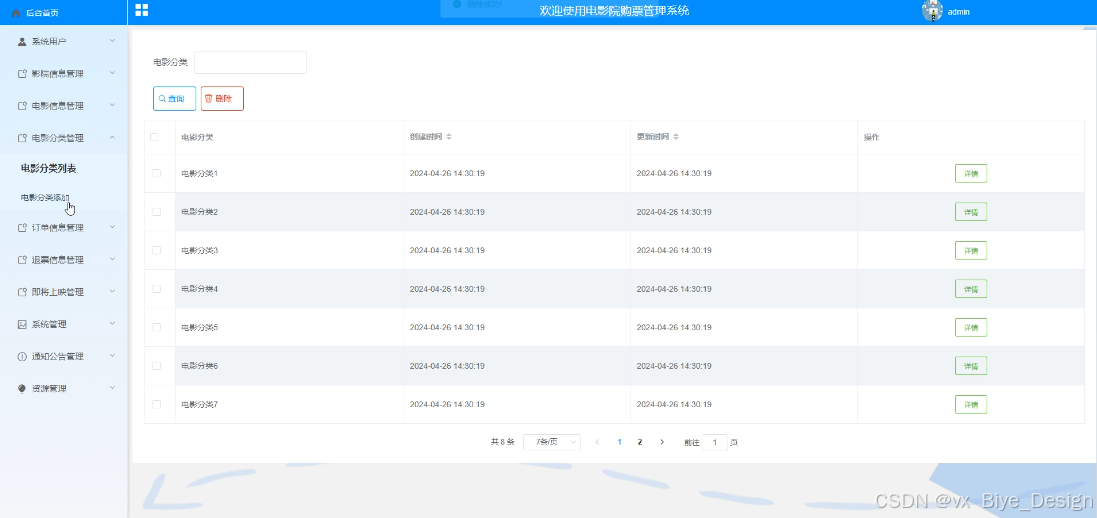
Task: Check the 电影分类1 row checkbox
Action: click(157, 173)
